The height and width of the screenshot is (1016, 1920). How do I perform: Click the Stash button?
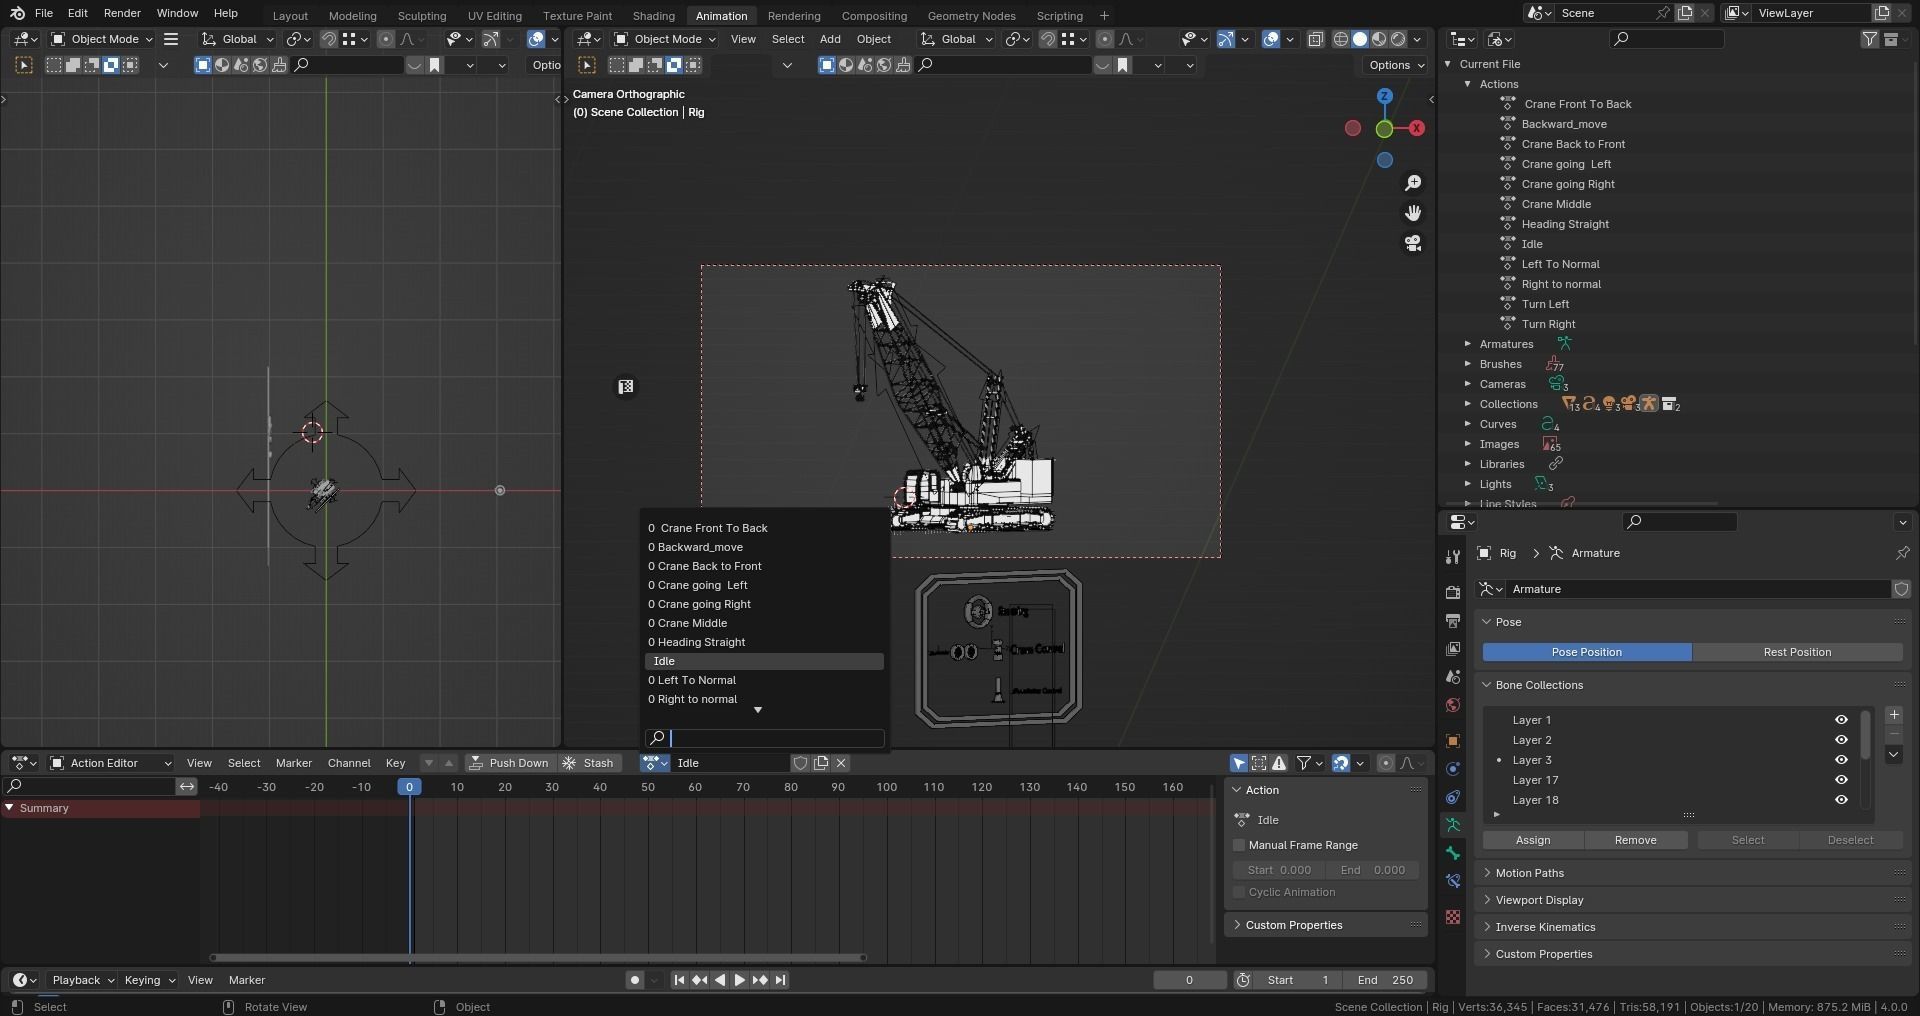tap(588, 763)
